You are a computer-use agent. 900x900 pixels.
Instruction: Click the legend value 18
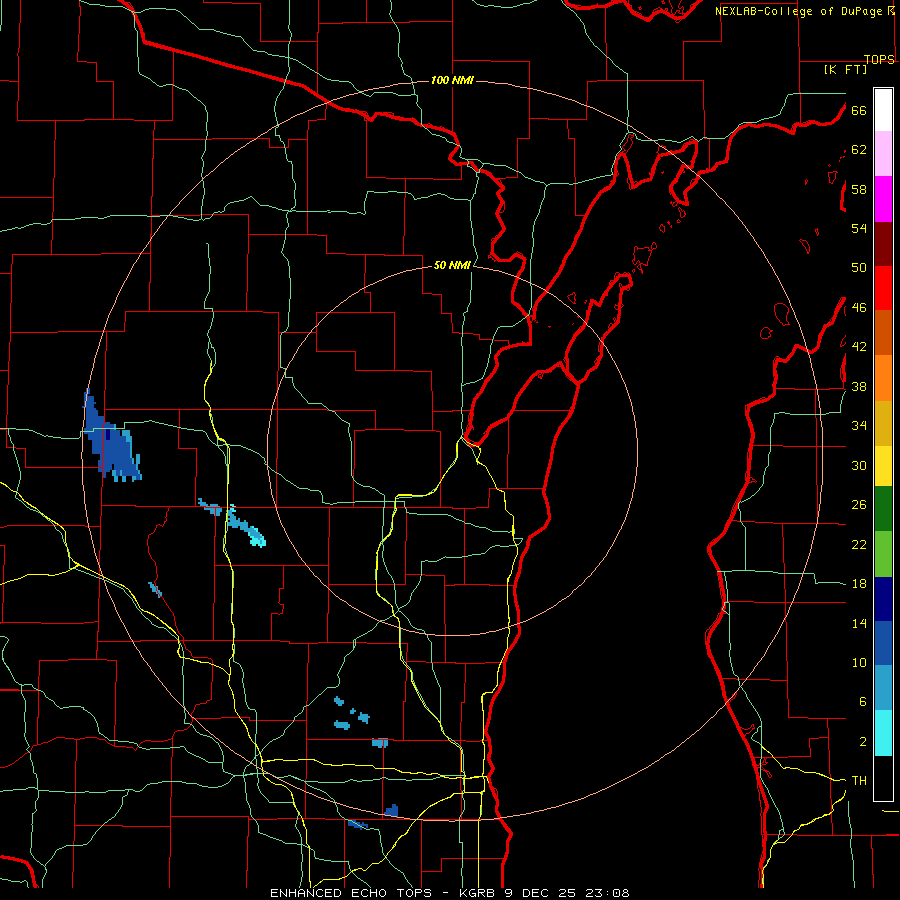tap(859, 584)
